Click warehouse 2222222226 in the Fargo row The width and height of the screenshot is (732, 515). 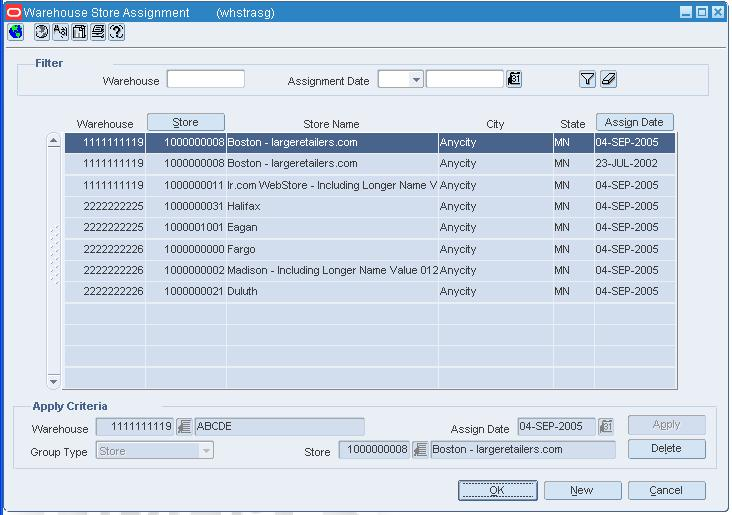[105, 249]
